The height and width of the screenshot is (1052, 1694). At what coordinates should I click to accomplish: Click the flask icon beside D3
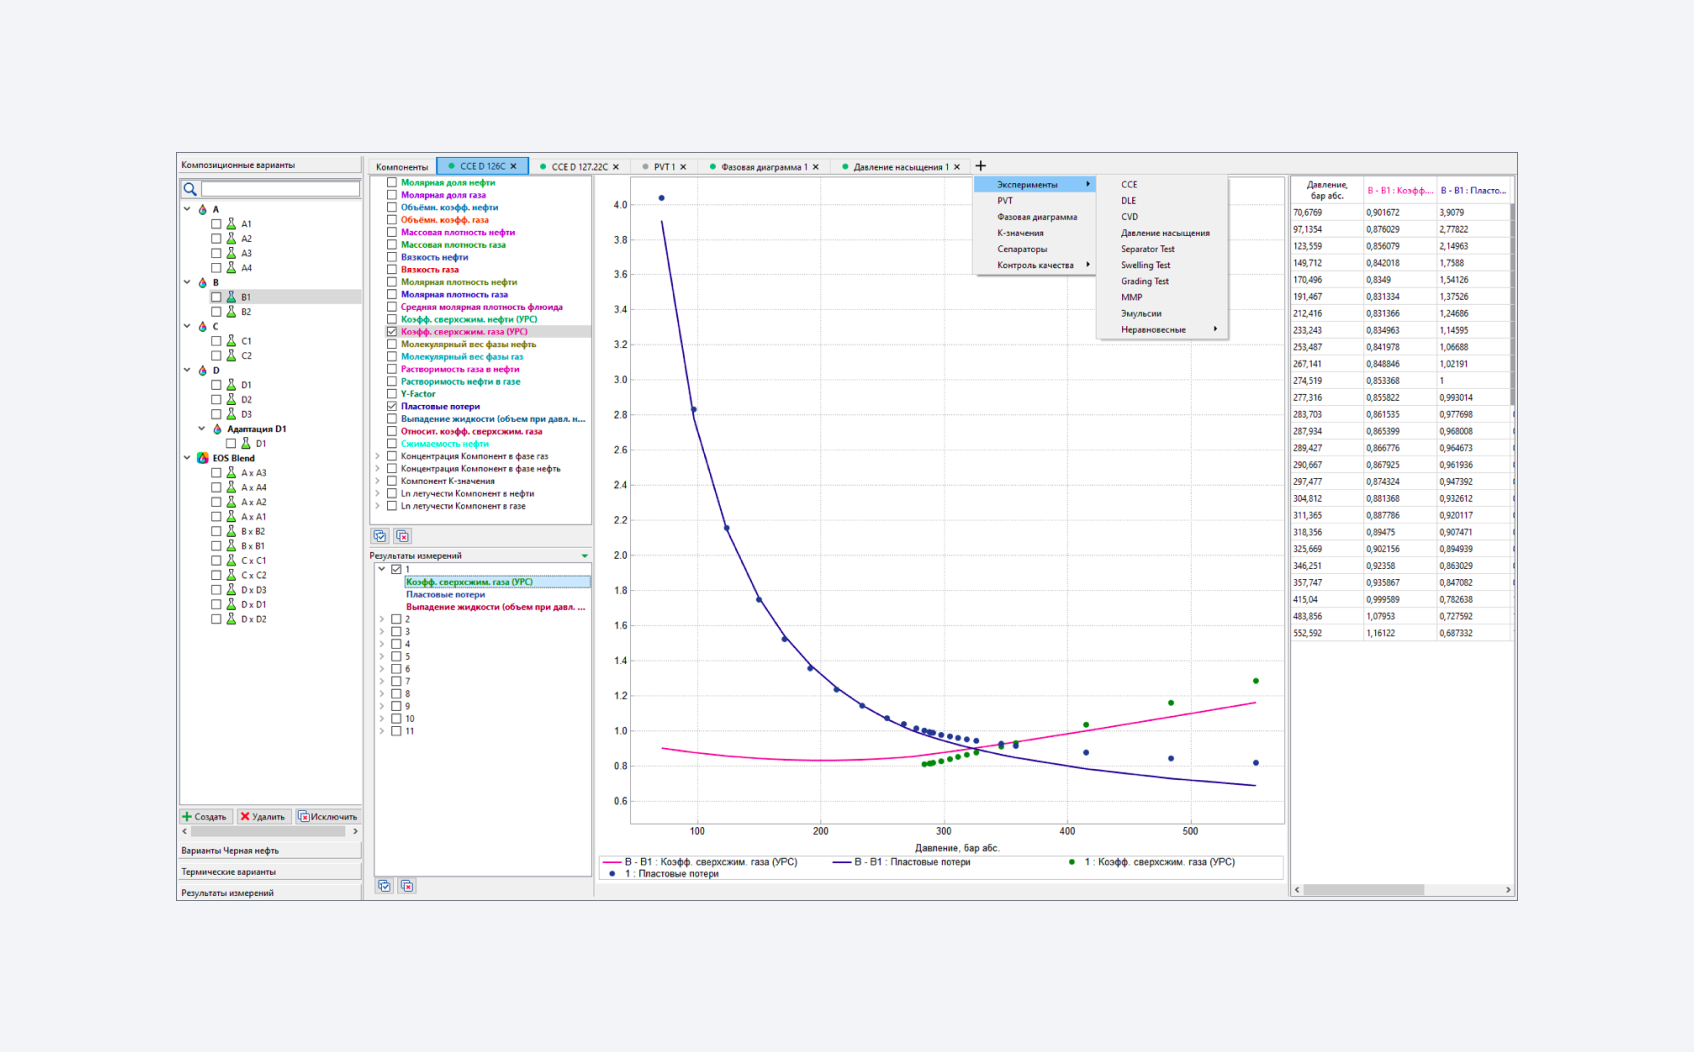[x=231, y=414]
